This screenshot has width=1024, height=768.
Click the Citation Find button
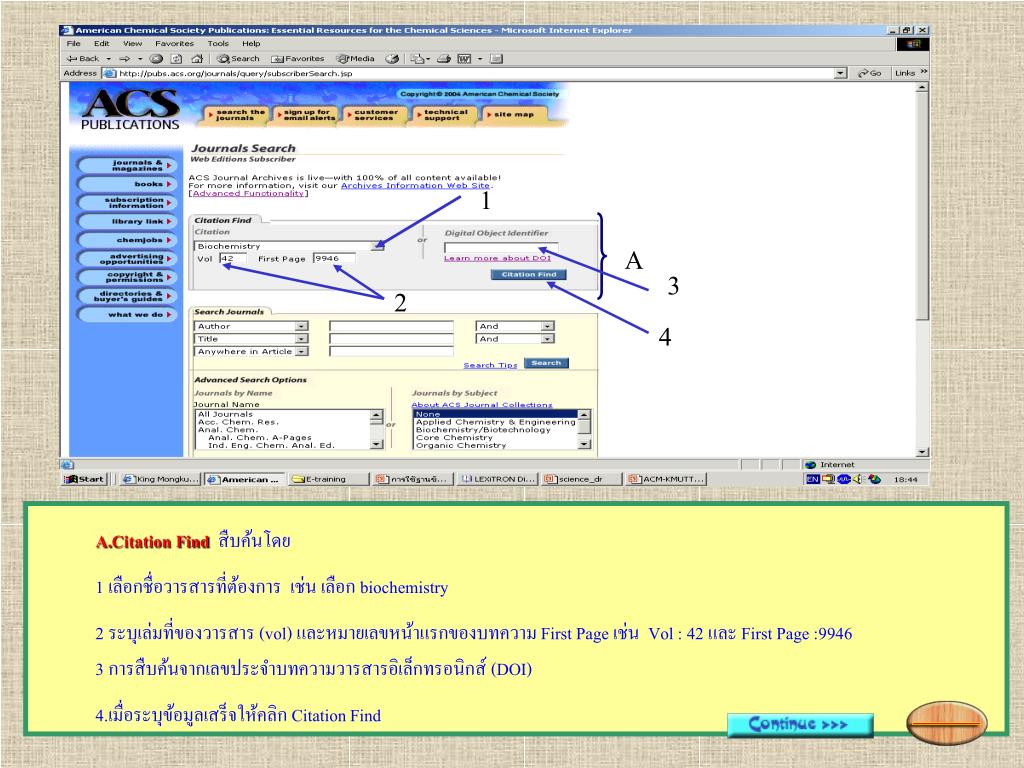[528, 275]
